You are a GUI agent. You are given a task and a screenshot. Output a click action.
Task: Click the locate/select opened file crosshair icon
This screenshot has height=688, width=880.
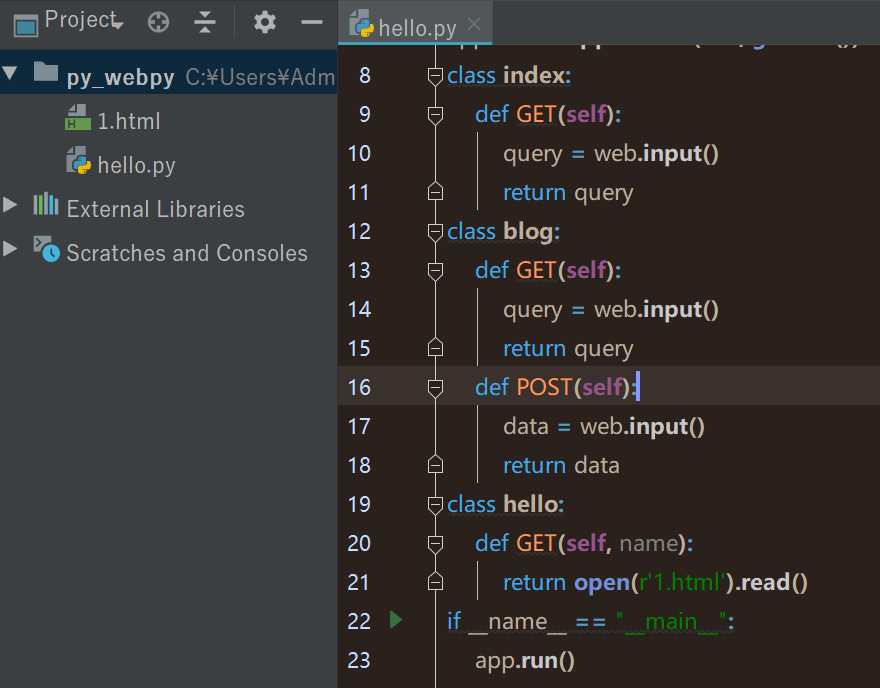[x=158, y=22]
